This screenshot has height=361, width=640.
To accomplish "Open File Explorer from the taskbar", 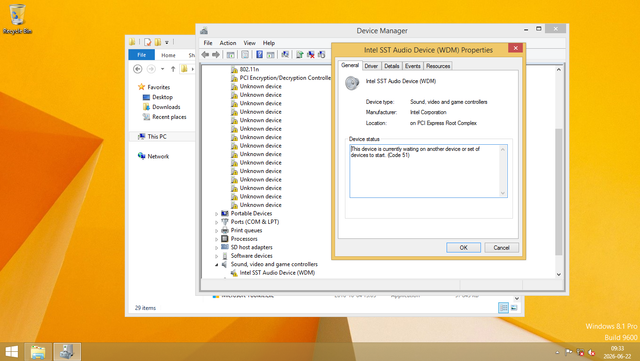I will 38,352.
